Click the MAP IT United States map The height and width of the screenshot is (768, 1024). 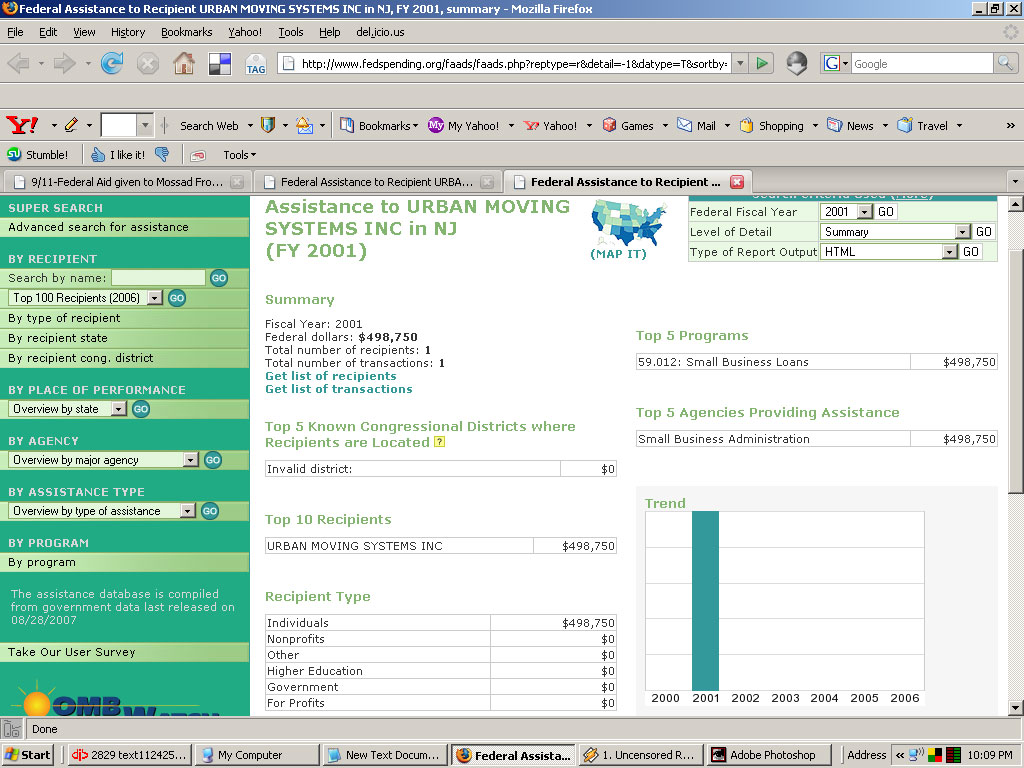pyautogui.click(x=627, y=223)
